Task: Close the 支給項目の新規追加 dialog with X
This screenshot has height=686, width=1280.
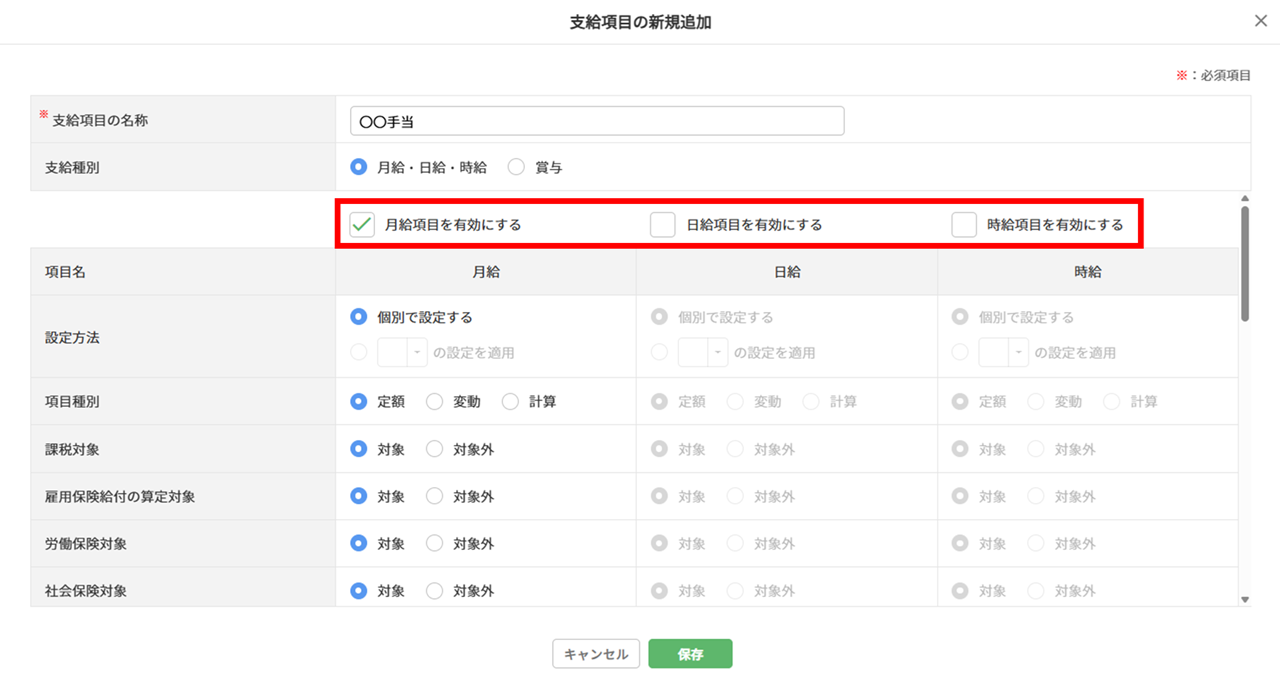Action: tap(1261, 21)
